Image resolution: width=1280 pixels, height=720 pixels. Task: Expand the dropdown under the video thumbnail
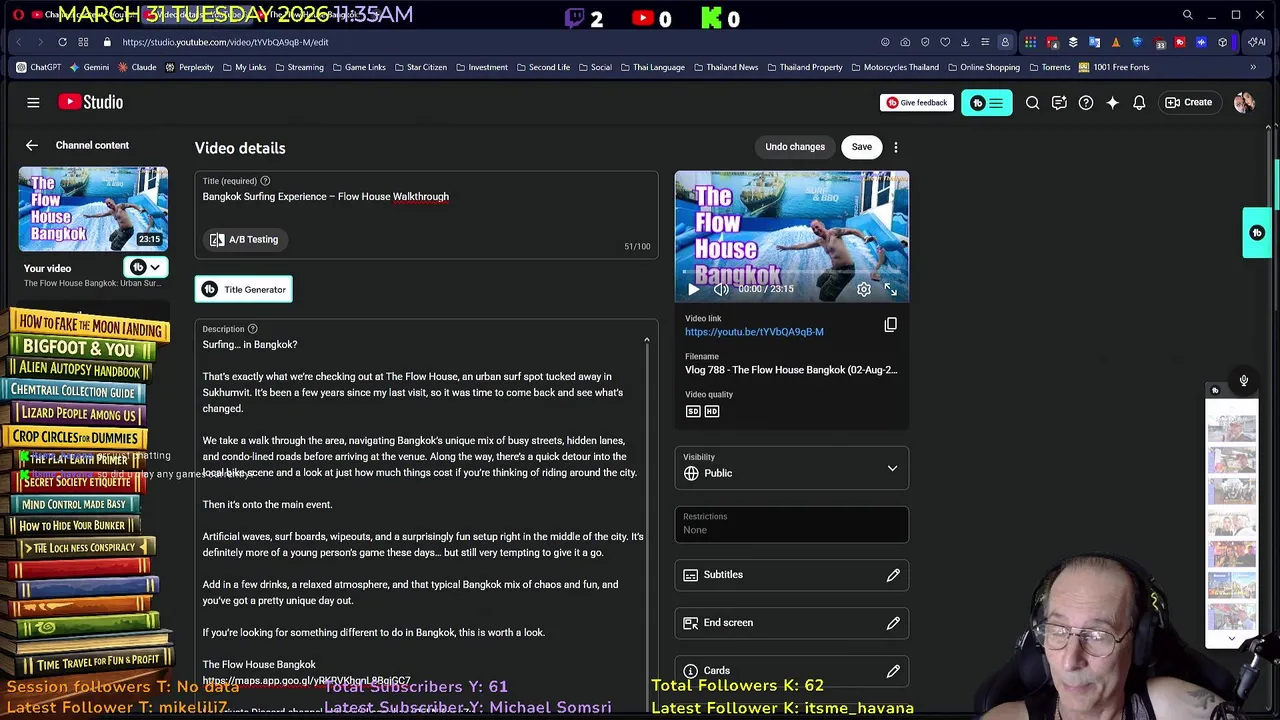click(146, 267)
